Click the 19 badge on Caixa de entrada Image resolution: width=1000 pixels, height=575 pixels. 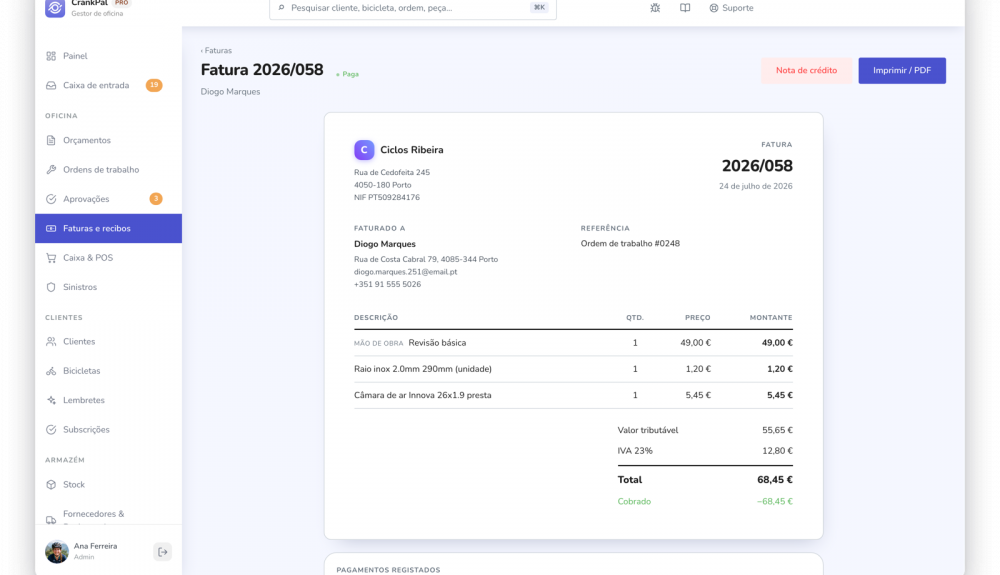pos(154,85)
